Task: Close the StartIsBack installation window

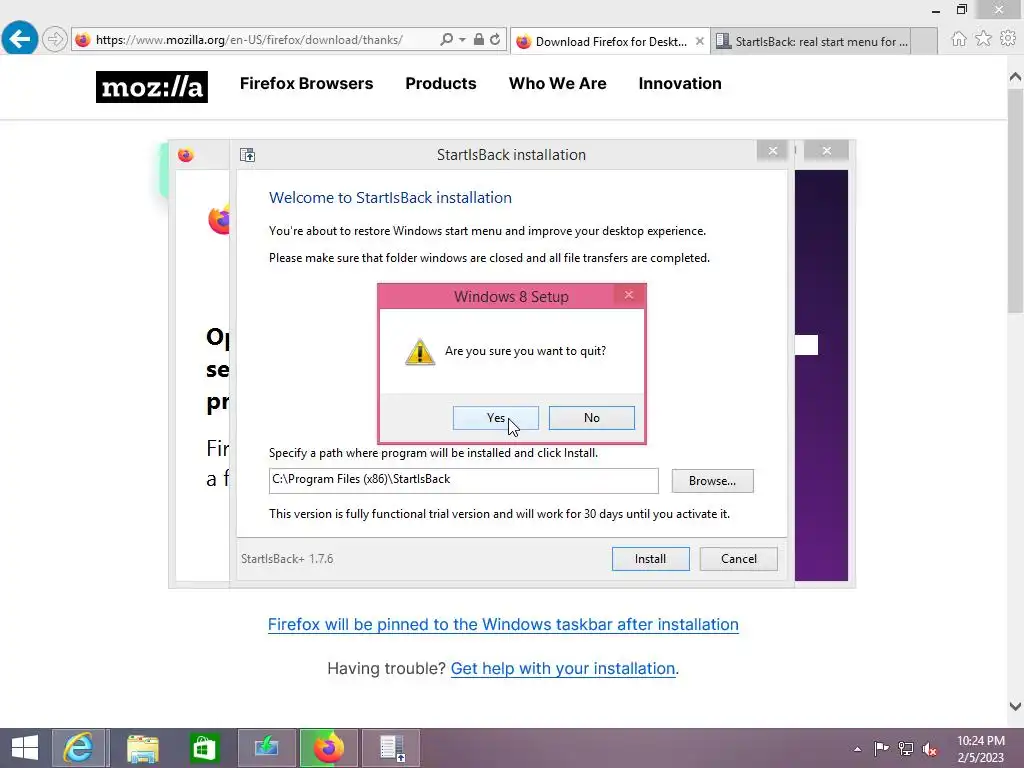Action: [x=773, y=151]
